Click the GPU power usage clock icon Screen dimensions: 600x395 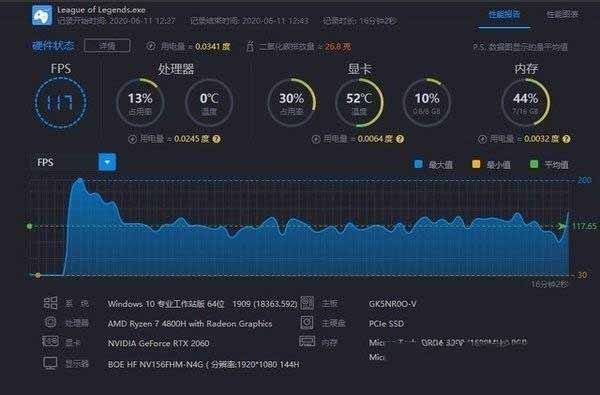[316, 139]
